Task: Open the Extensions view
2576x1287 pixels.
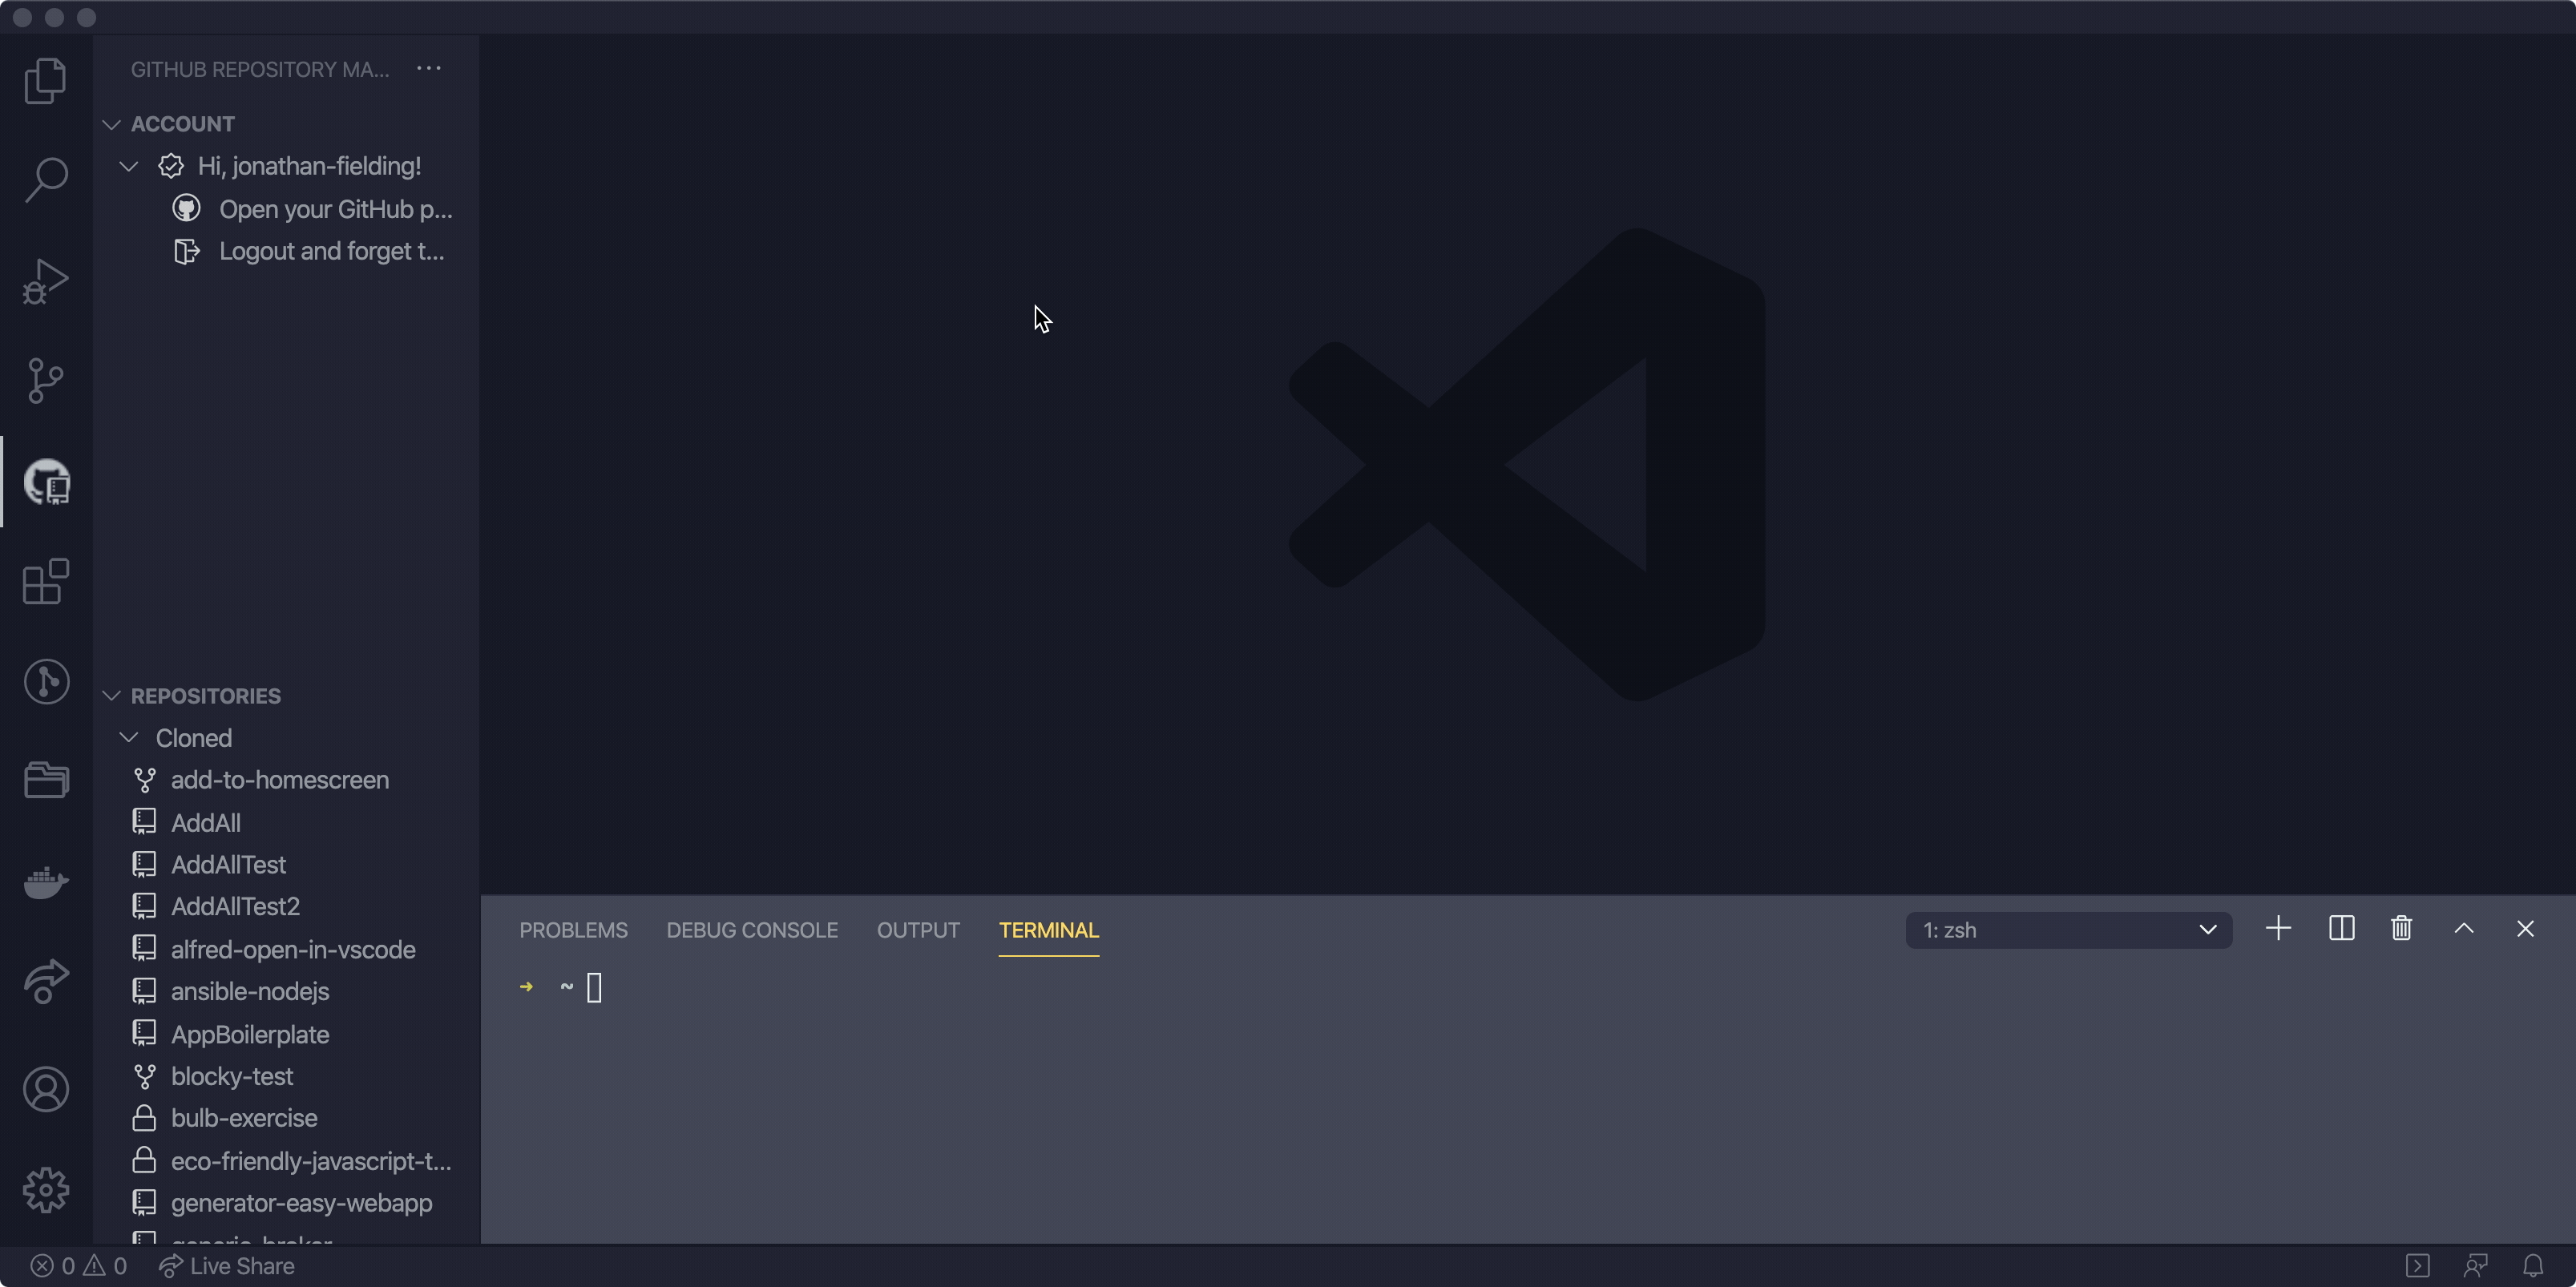Action: (x=46, y=582)
